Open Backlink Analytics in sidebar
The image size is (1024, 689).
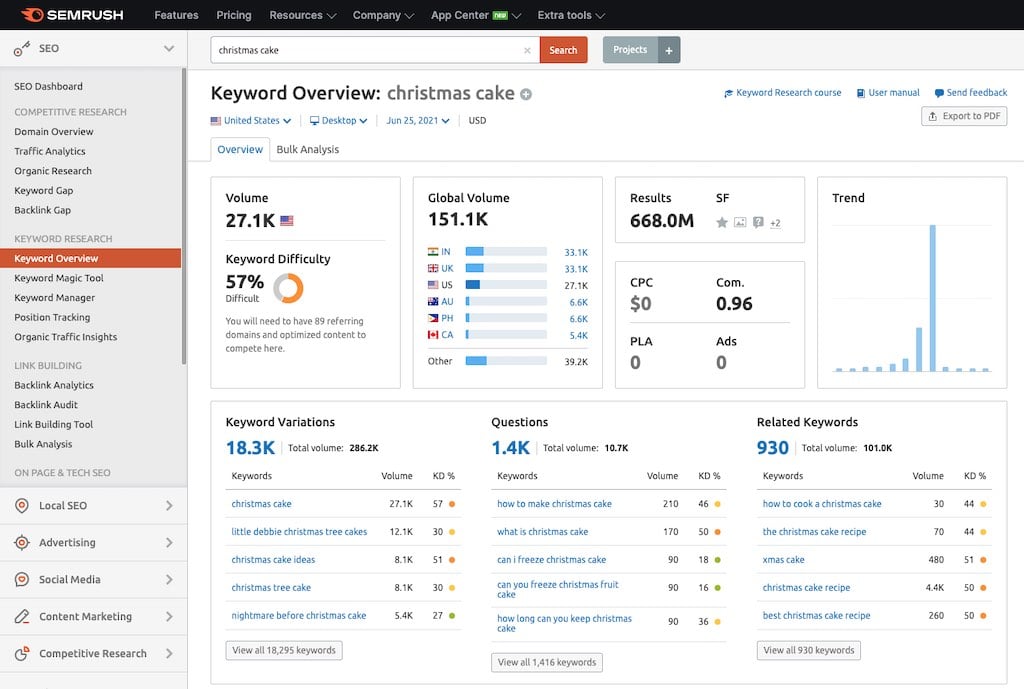click(54, 385)
